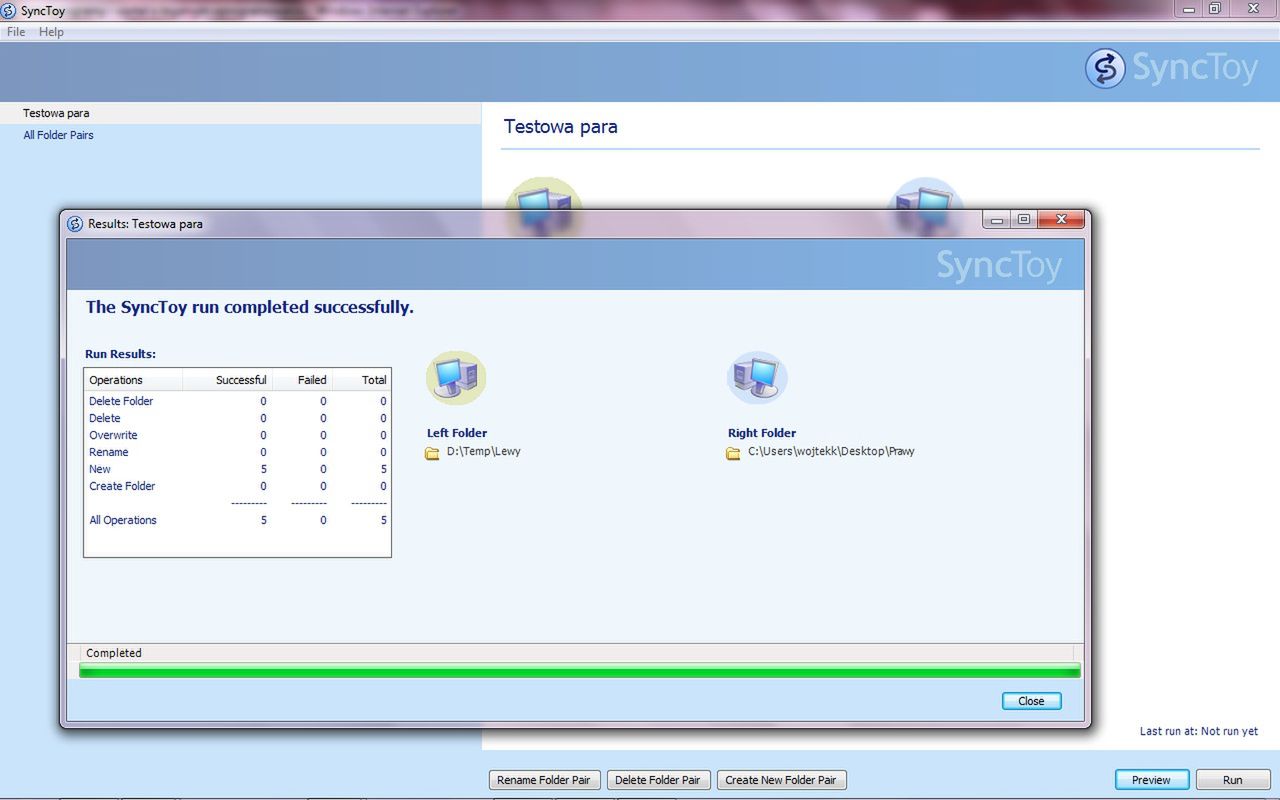1280x800 pixels.
Task: Close Results dialog via title bar X
Action: [1061, 219]
